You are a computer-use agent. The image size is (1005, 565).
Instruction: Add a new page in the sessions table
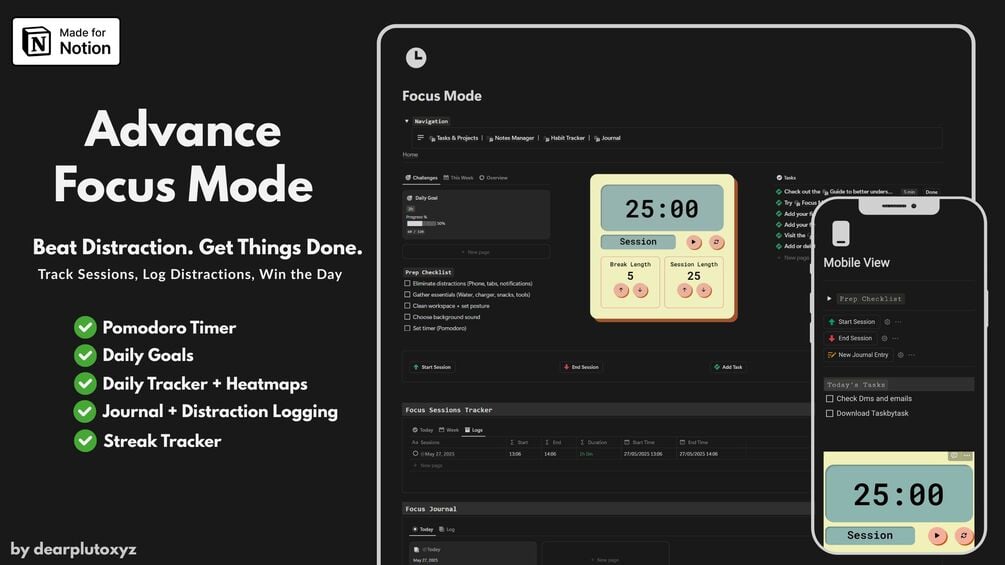click(x=428, y=466)
